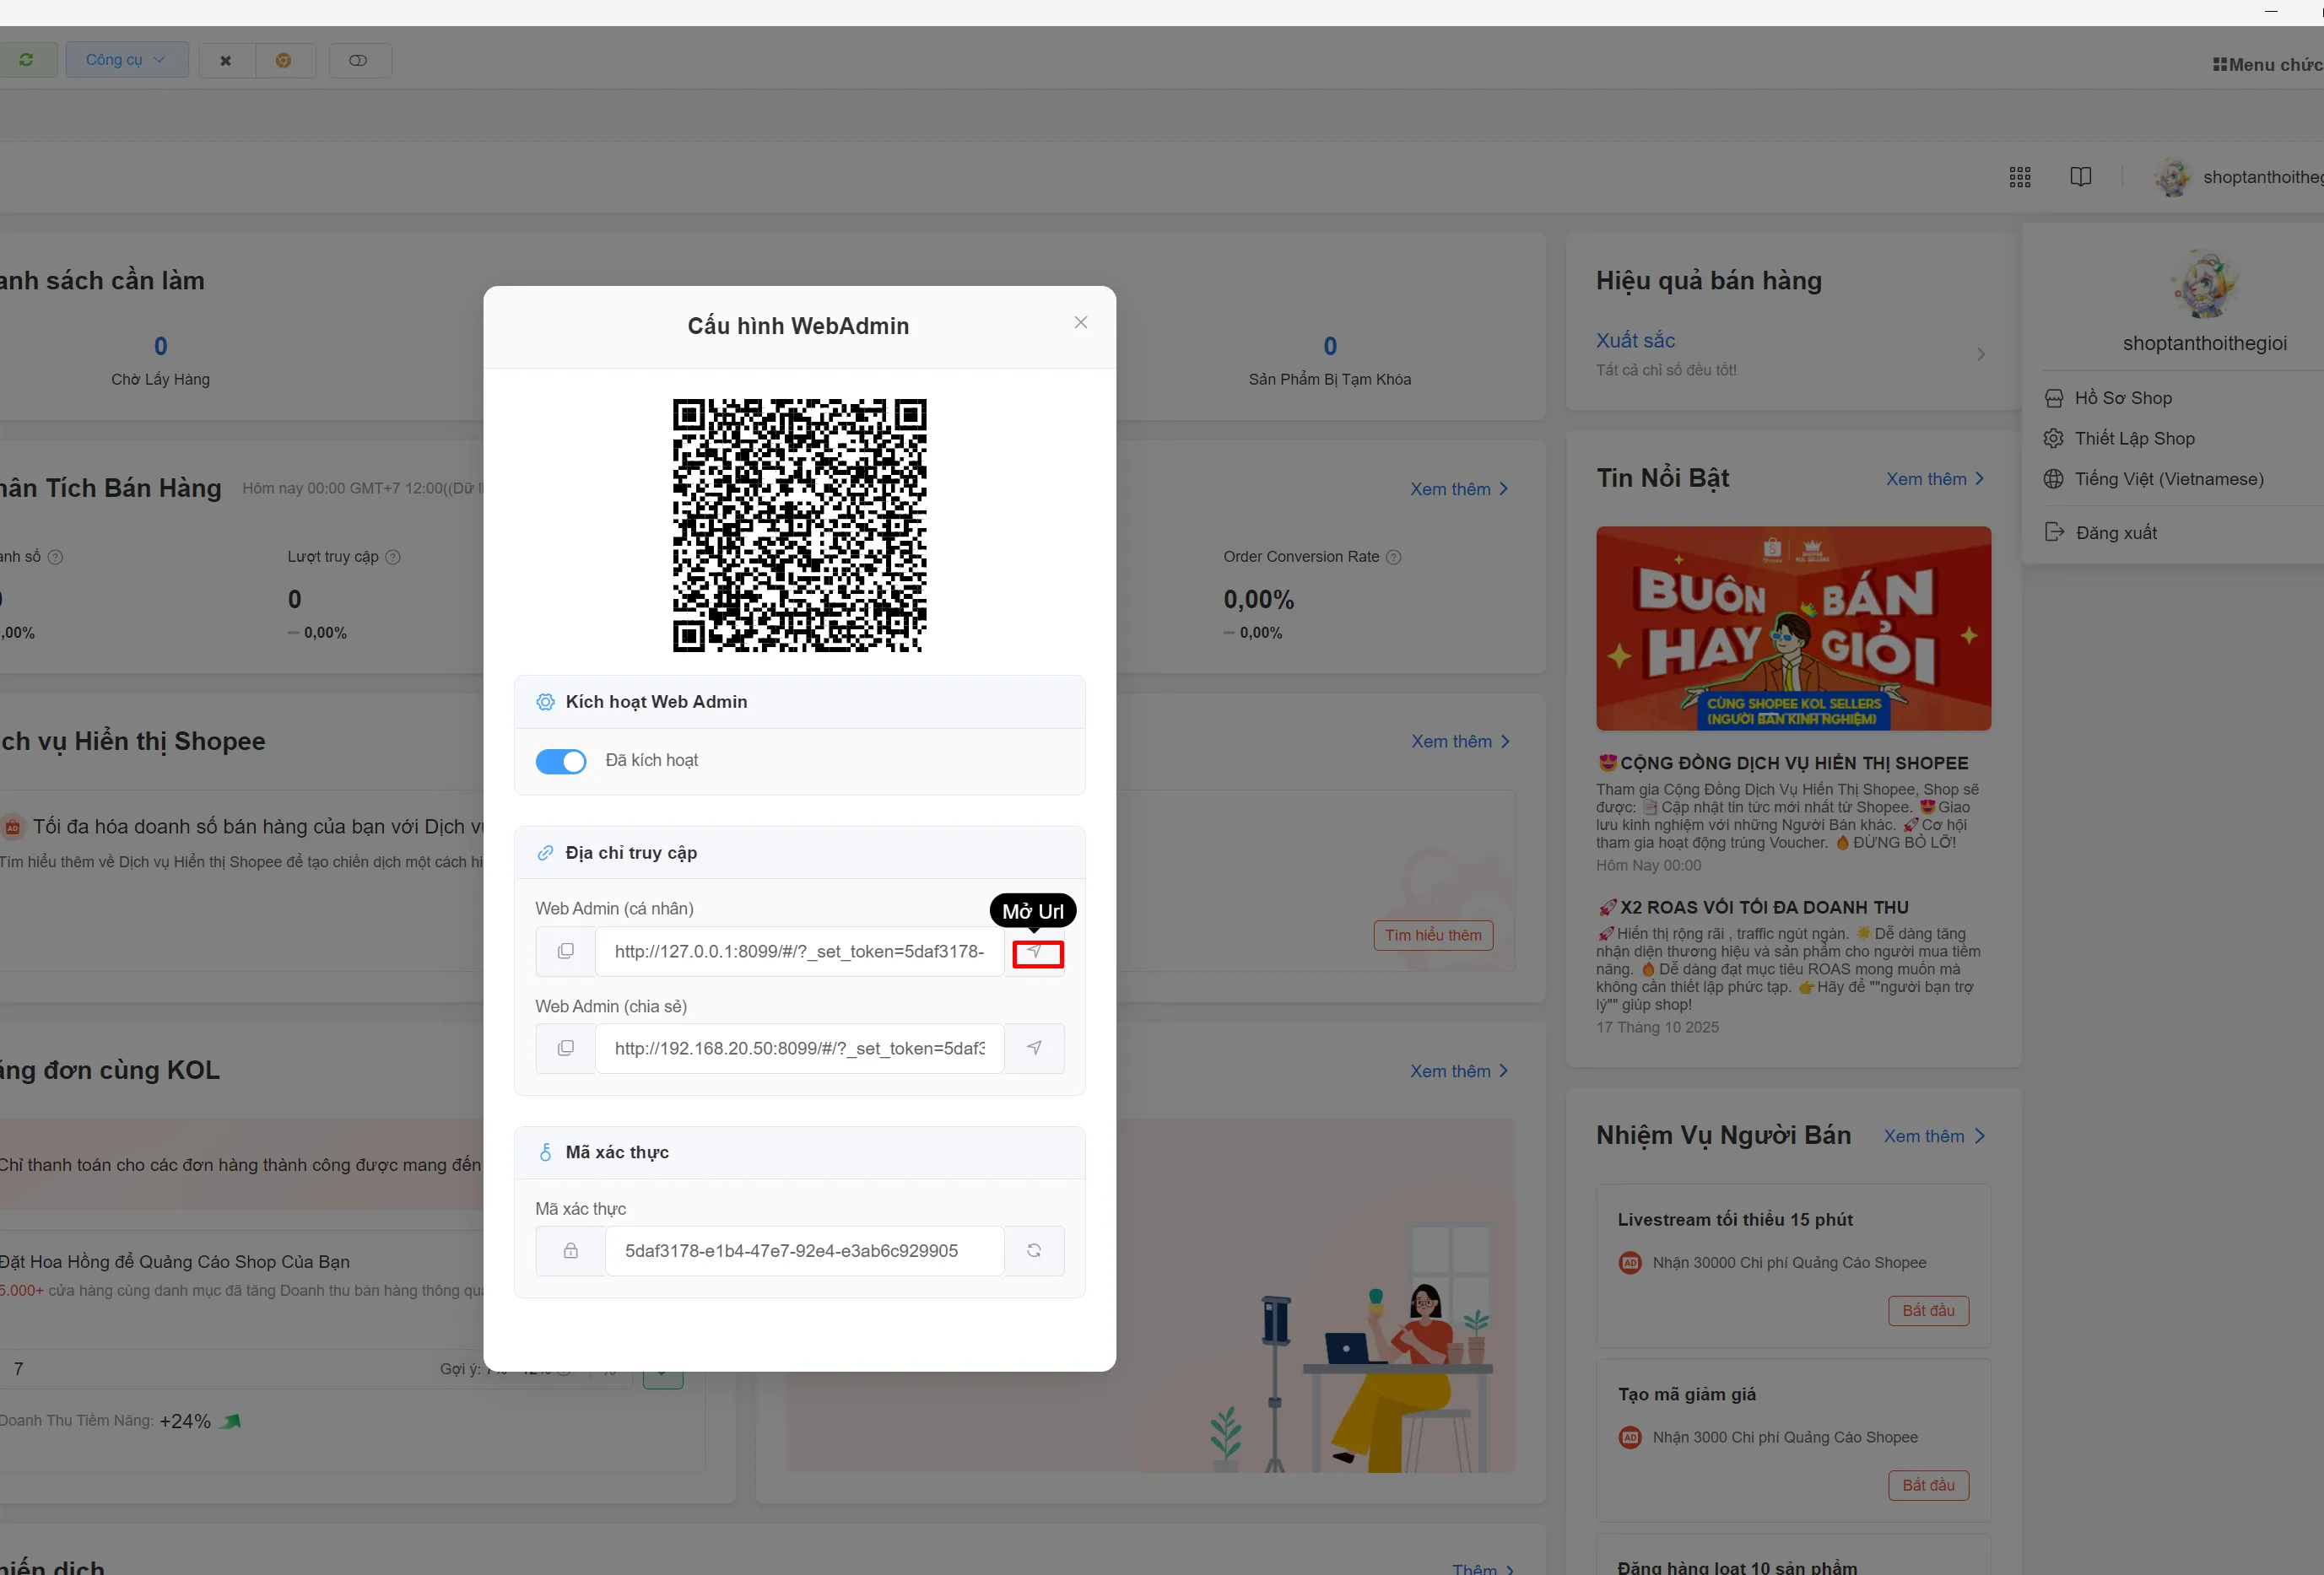
Task: Focus the 127.0.0.1 personal URL field
Action: pos(800,951)
